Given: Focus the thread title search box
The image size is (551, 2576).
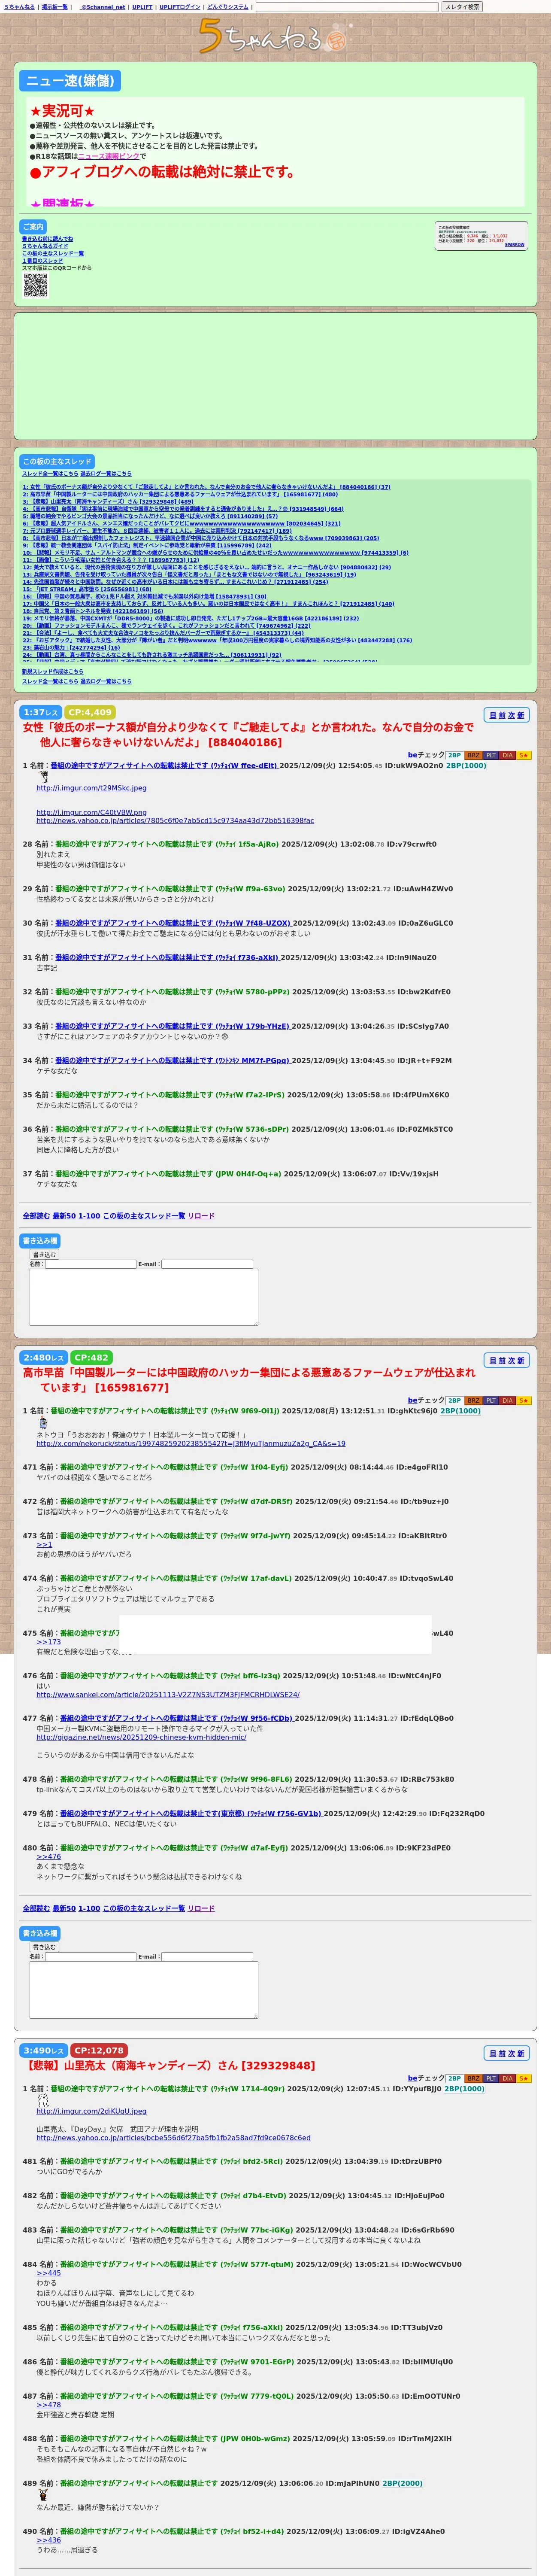Looking at the screenshot, I should coord(347,7).
